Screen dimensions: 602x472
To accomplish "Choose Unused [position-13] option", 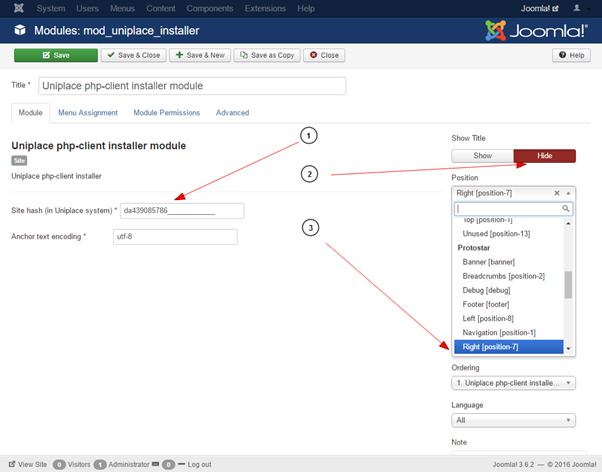I will coord(508,234).
